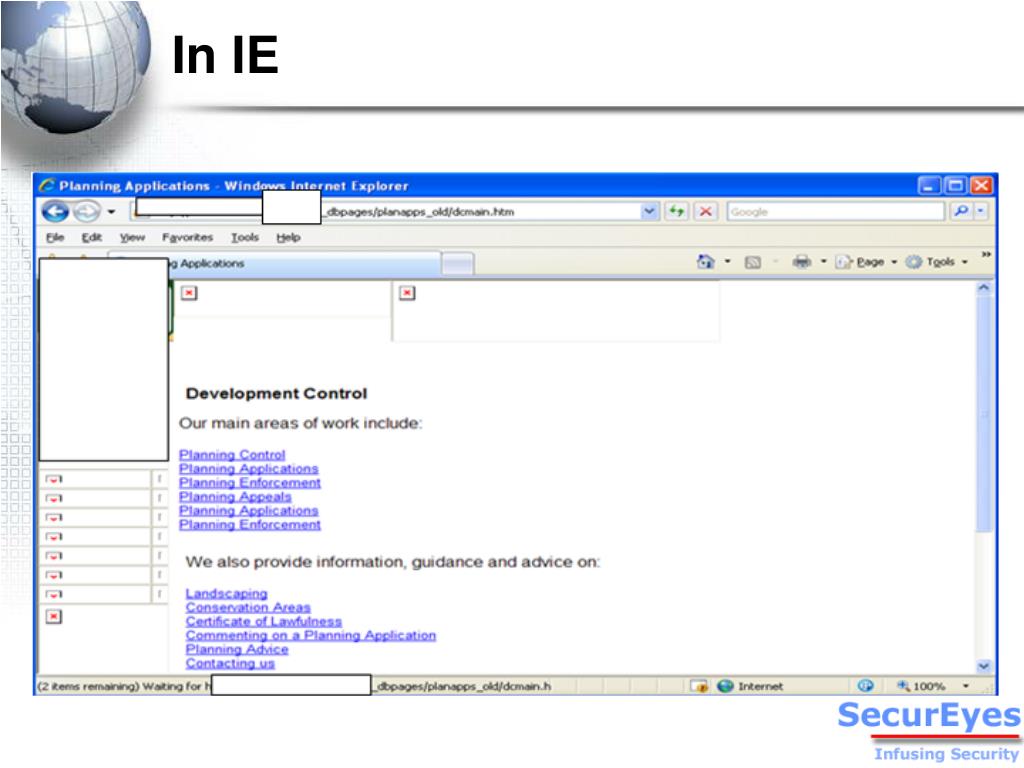
Task: Click the green Refresh arrows button
Action: pos(677,212)
